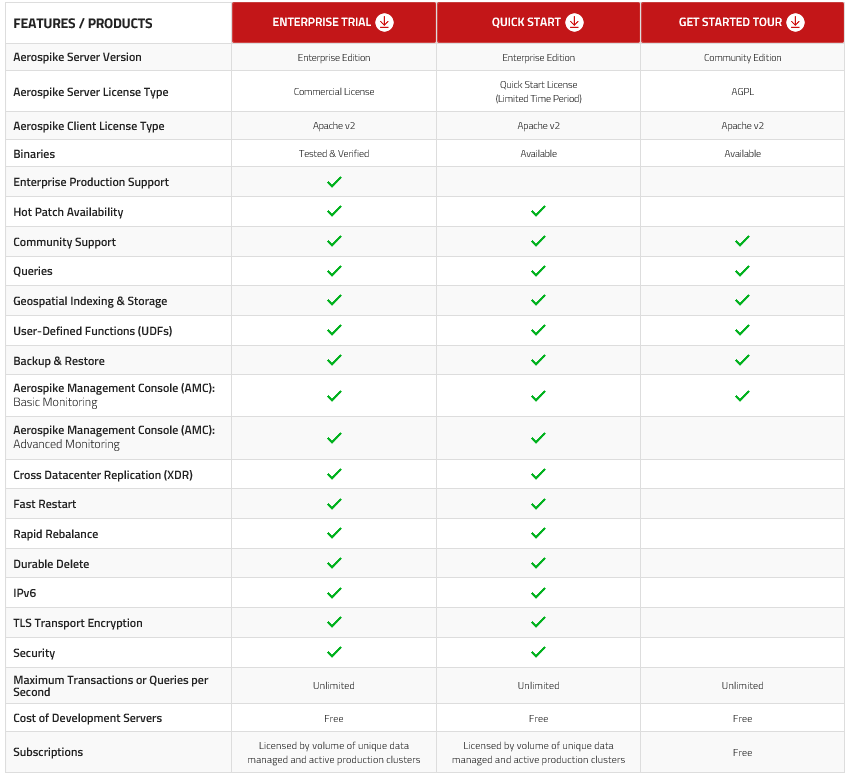Select the Community Edition cell
The height and width of the screenshot is (778, 851).
pos(742,58)
